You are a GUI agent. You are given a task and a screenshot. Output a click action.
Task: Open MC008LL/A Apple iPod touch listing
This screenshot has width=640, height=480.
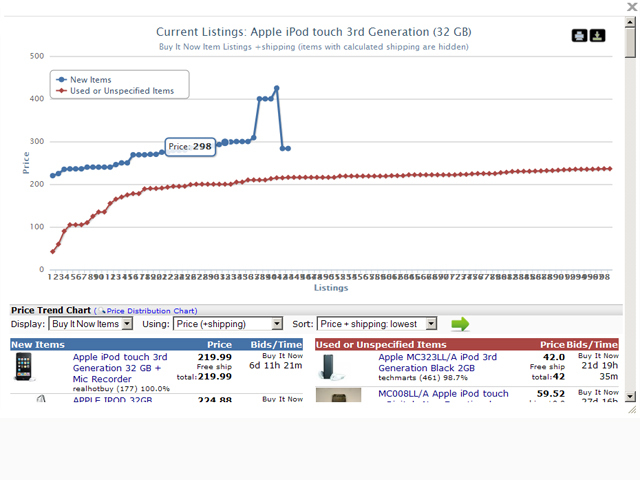(x=443, y=393)
